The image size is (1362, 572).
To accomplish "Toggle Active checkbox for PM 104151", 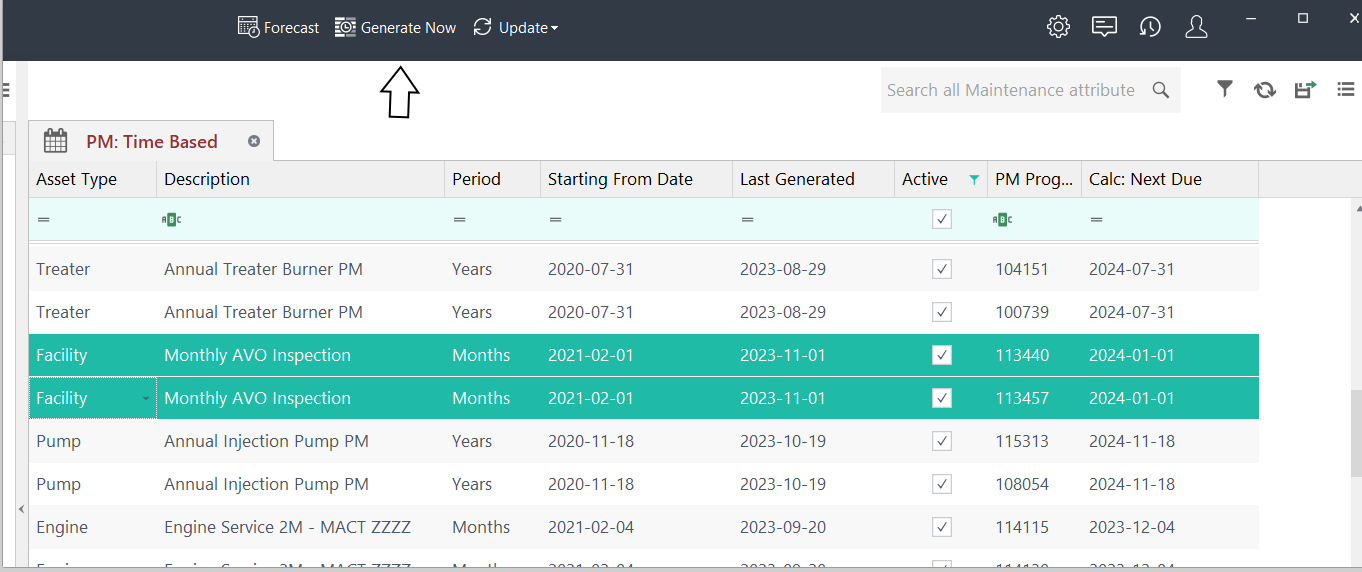I will click(941, 269).
